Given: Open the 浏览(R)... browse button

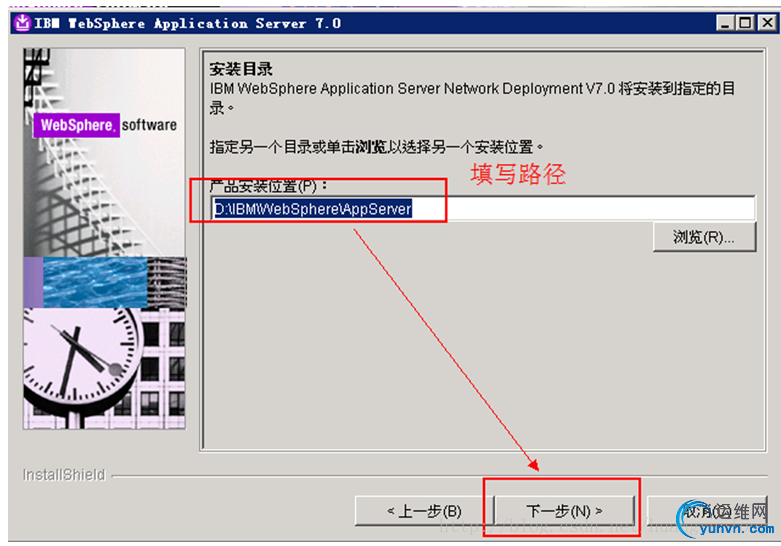Looking at the screenshot, I should coord(704,237).
